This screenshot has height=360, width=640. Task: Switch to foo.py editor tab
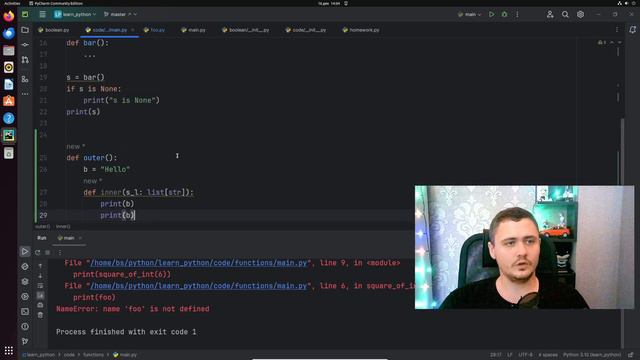click(x=154, y=30)
